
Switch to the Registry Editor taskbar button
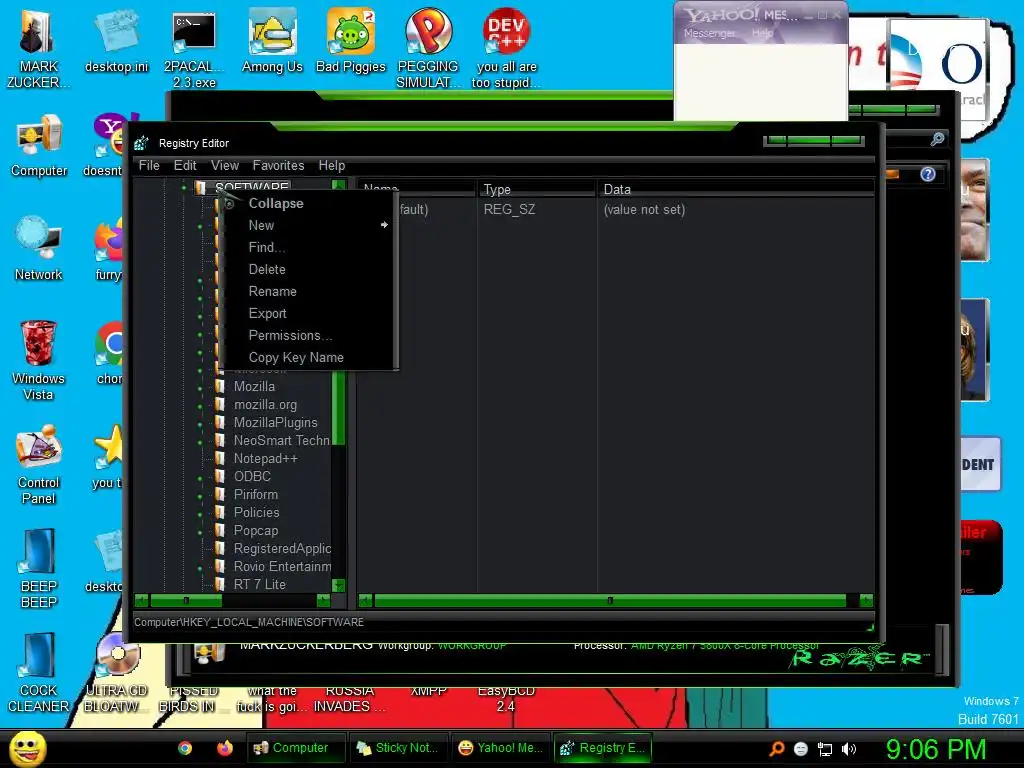coord(603,748)
